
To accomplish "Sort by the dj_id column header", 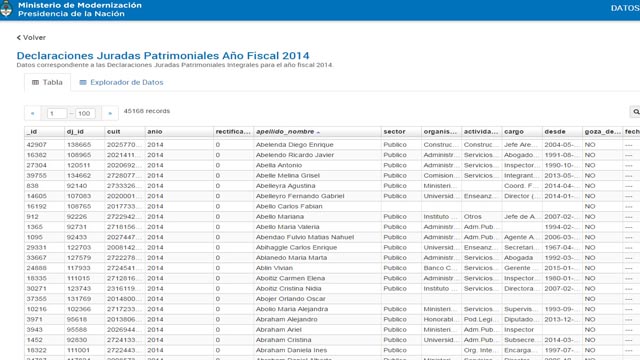I will pyautogui.click(x=84, y=132).
